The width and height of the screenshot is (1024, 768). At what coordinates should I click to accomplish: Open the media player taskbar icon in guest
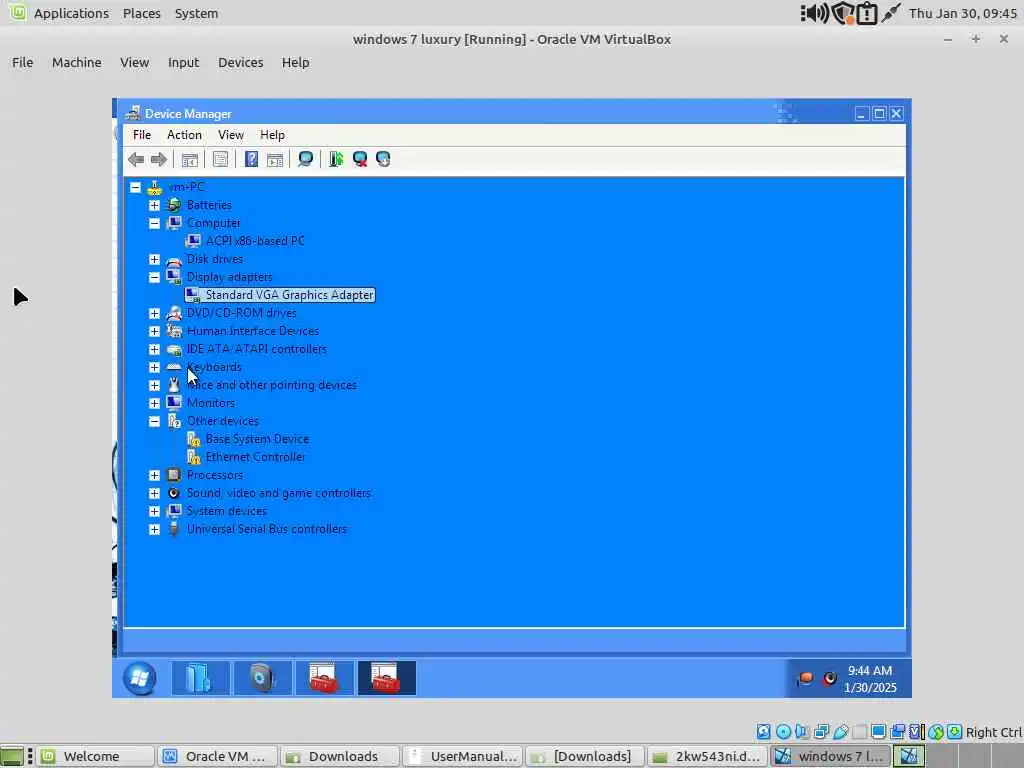point(262,678)
